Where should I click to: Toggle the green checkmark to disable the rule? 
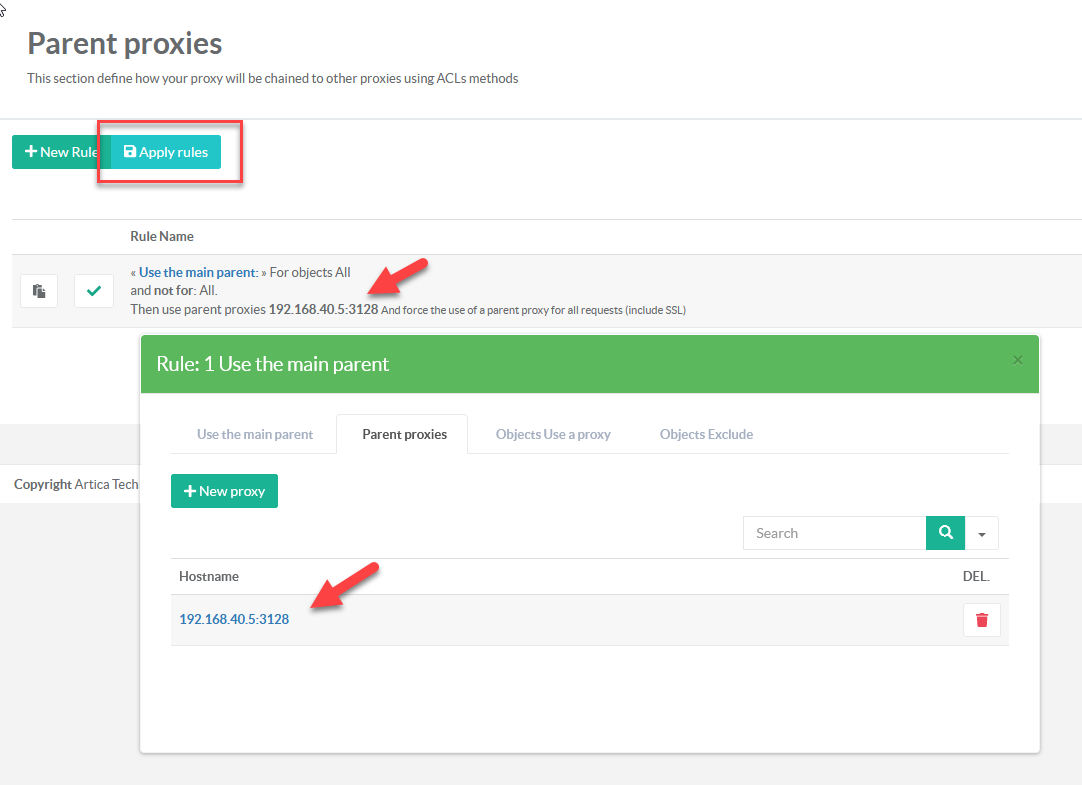click(93, 291)
